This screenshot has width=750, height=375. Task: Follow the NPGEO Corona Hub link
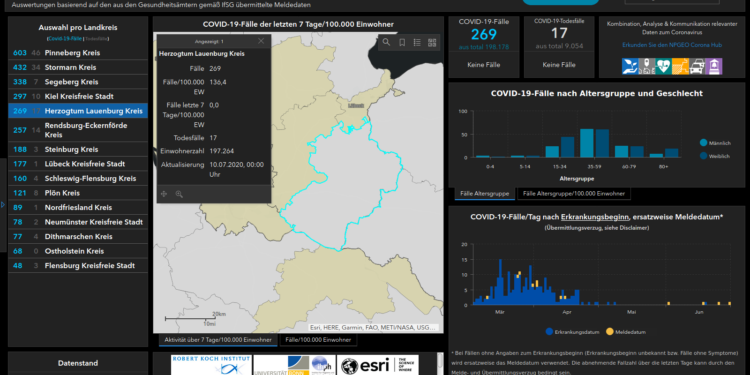point(672,45)
